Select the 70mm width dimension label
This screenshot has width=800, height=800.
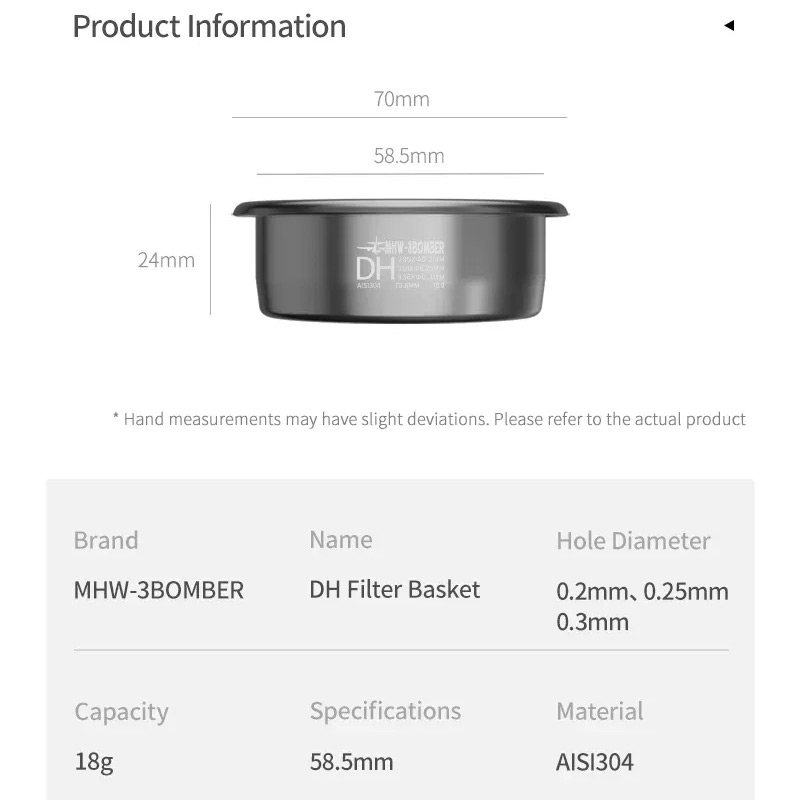click(401, 99)
